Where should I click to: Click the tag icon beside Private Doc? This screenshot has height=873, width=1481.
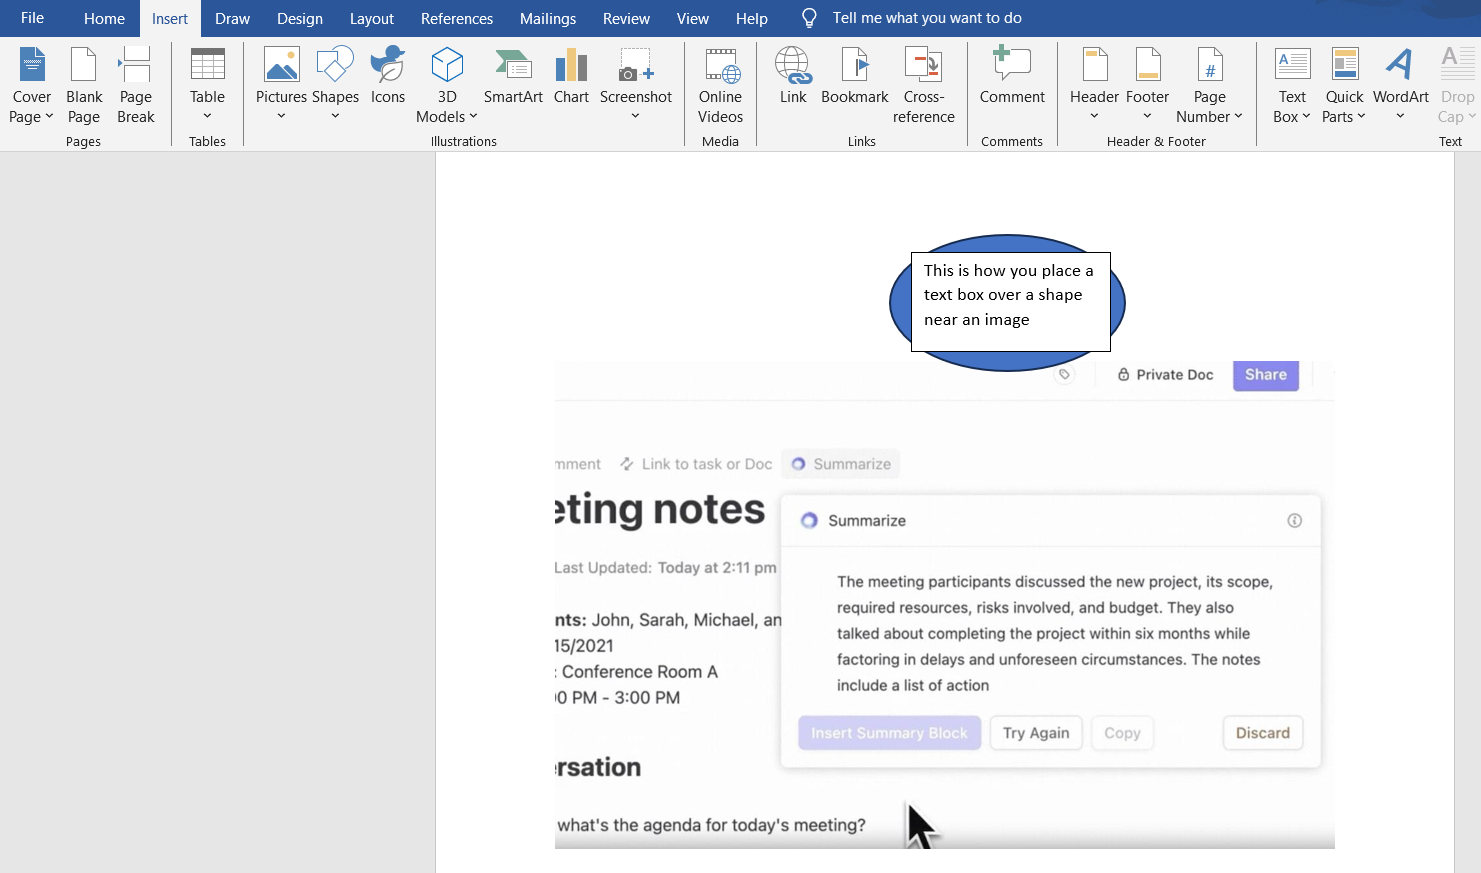tap(1064, 374)
